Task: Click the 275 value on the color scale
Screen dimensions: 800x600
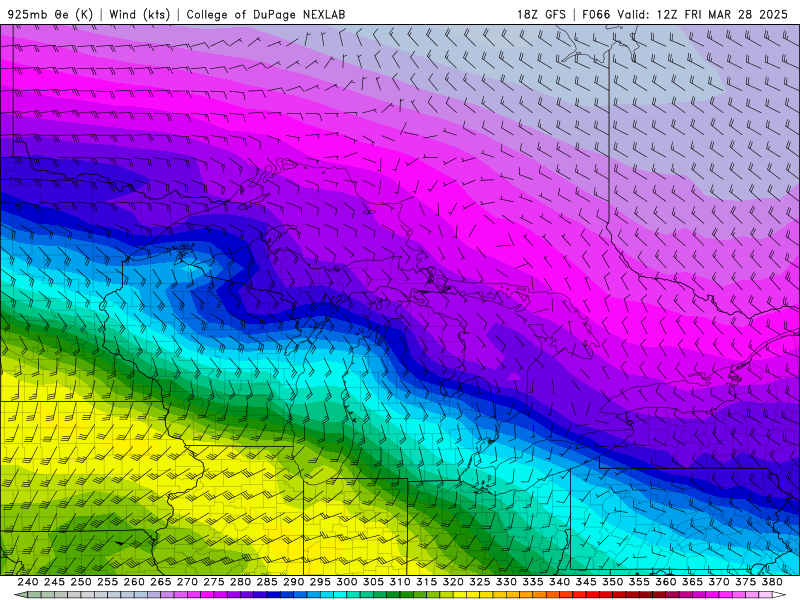Action: tap(214, 582)
